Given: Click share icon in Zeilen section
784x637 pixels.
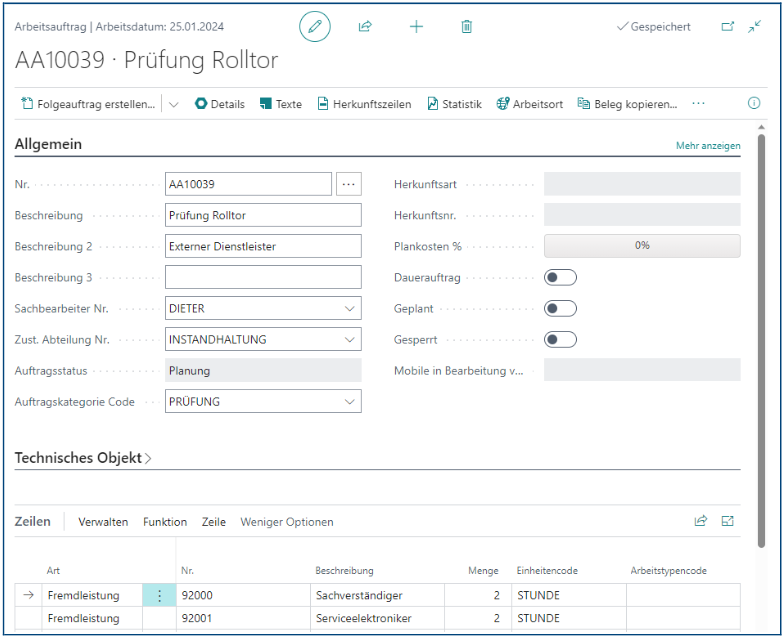Looking at the screenshot, I should pos(700,521).
